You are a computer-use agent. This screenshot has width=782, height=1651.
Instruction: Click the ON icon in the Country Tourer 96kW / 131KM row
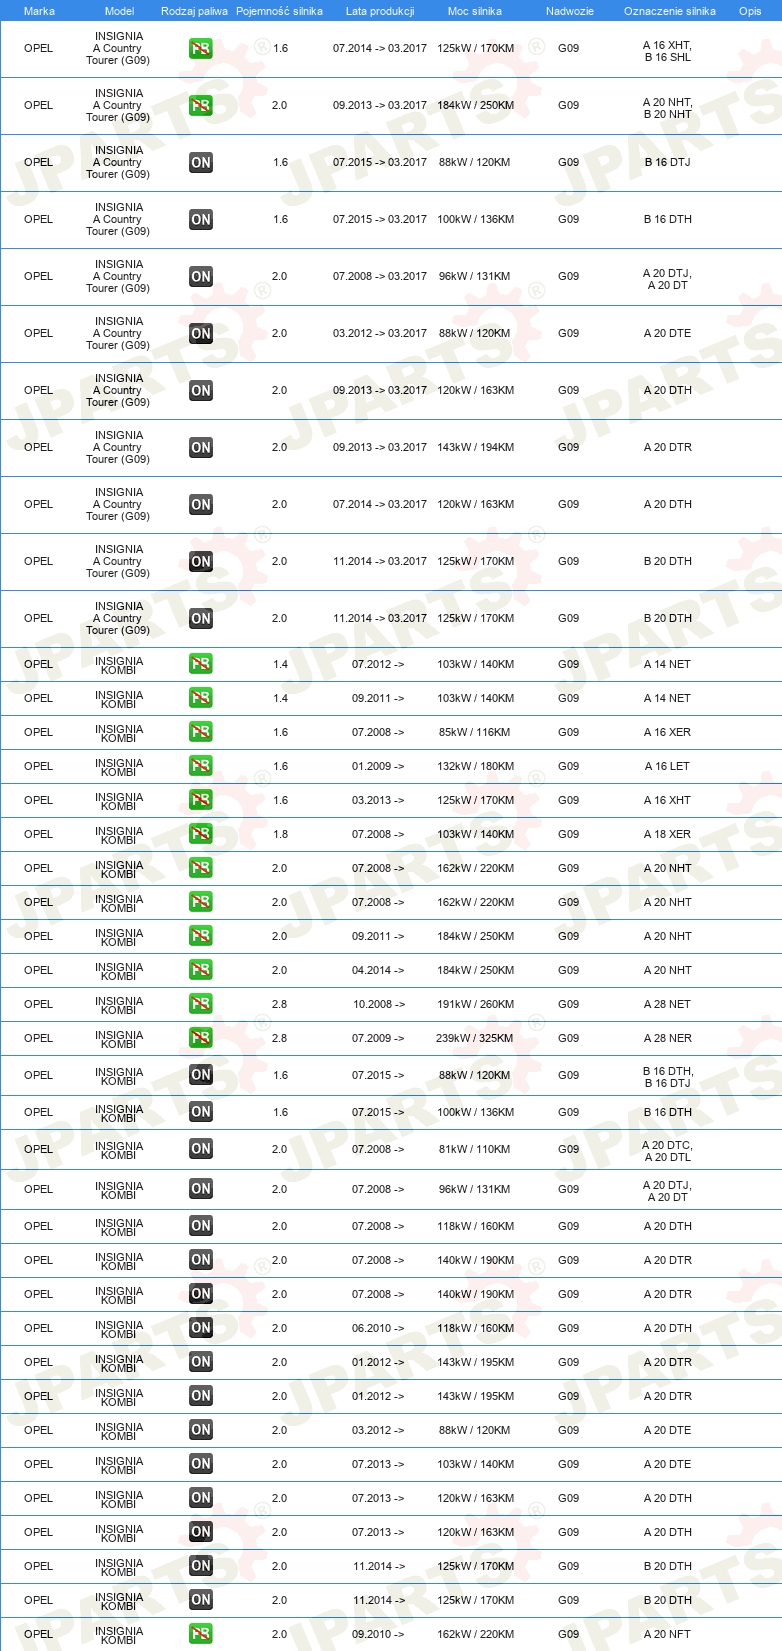tap(201, 276)
